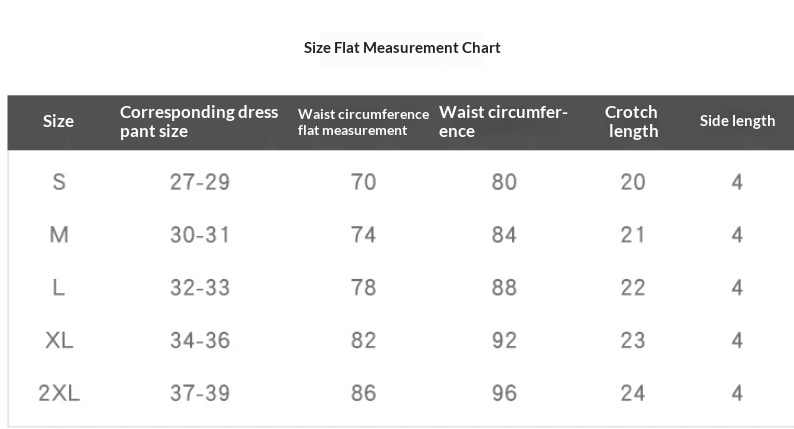Click the Corresponding dress pant size header

click(x=199, y=122)
